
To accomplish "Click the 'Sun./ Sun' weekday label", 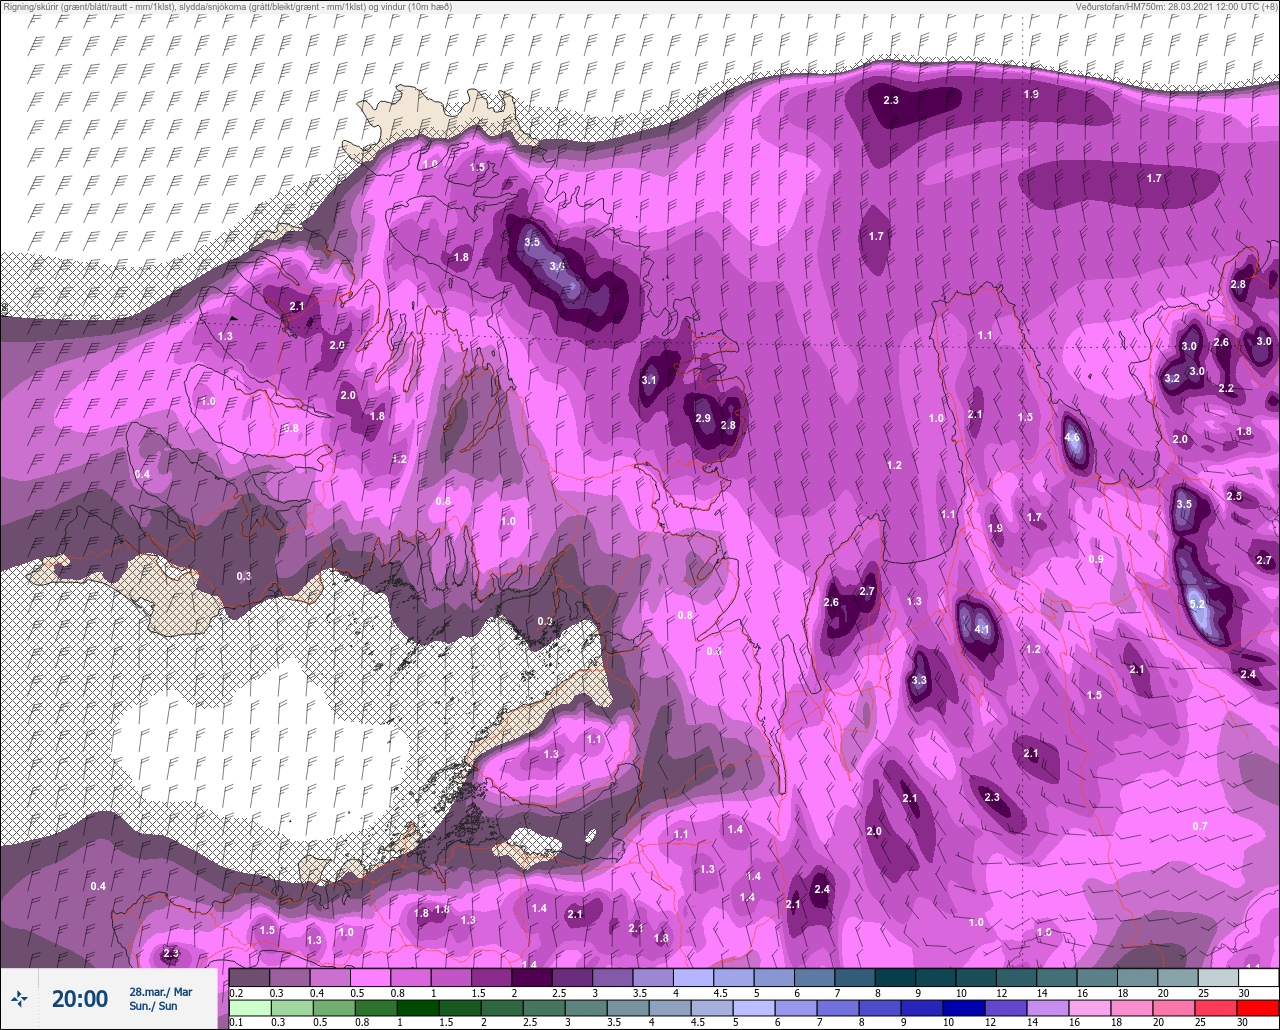I will 154,1006.
